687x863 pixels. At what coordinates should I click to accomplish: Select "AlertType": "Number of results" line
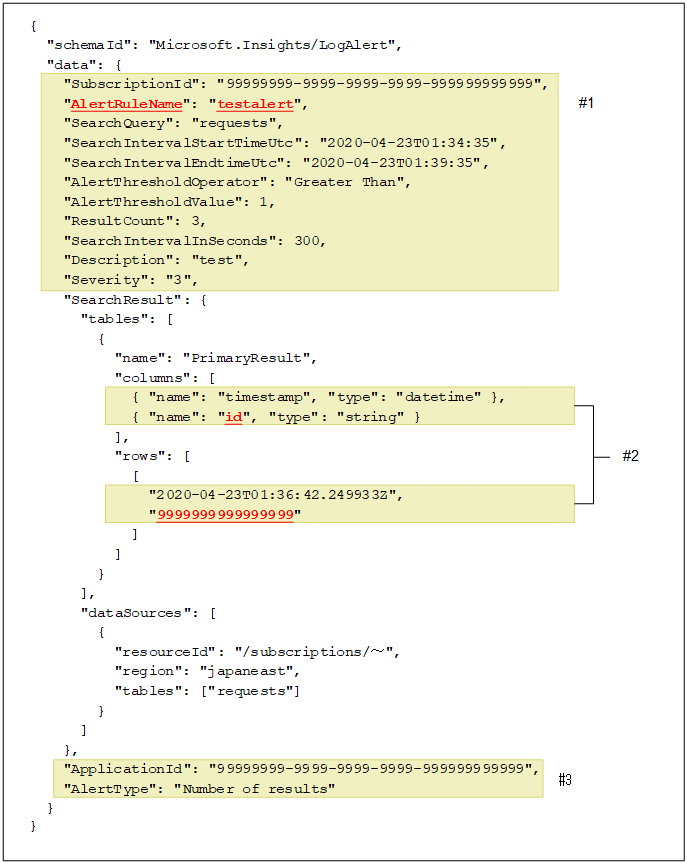tap(199, 789)
